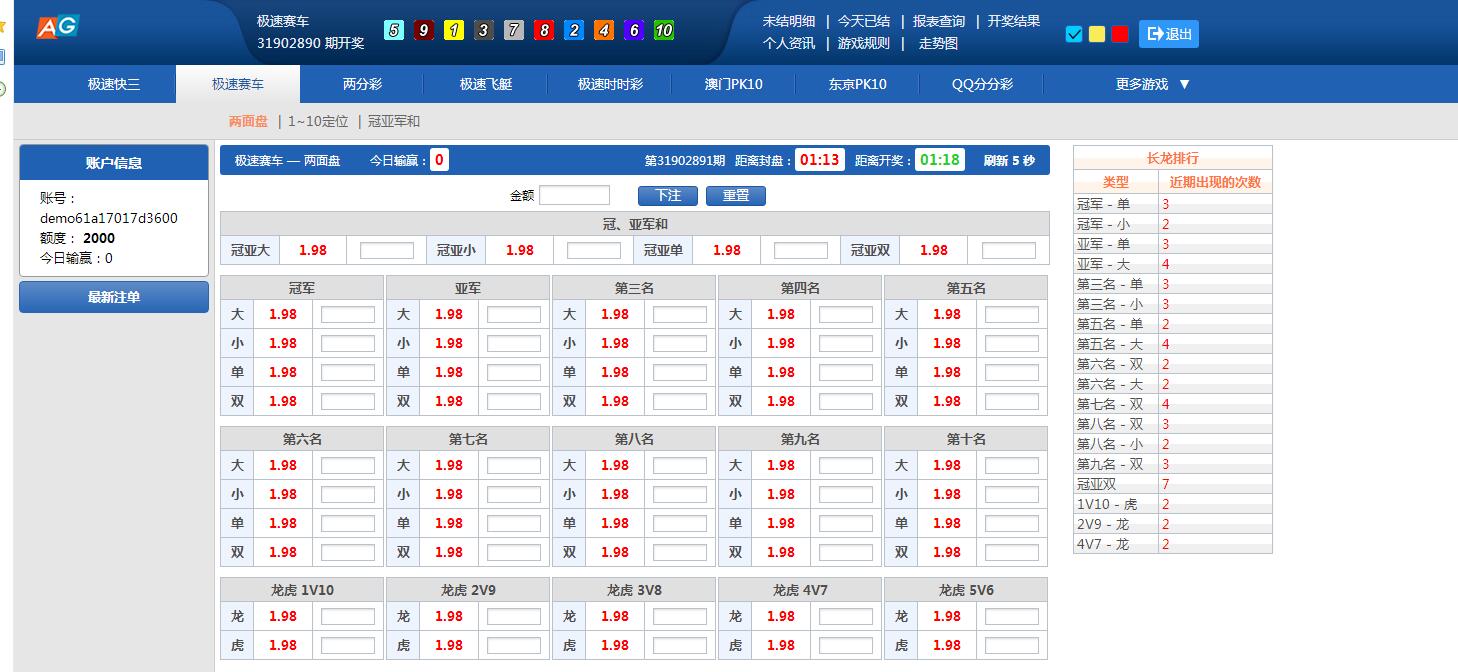Log out with the 退出 button

tap(1169, 34)
